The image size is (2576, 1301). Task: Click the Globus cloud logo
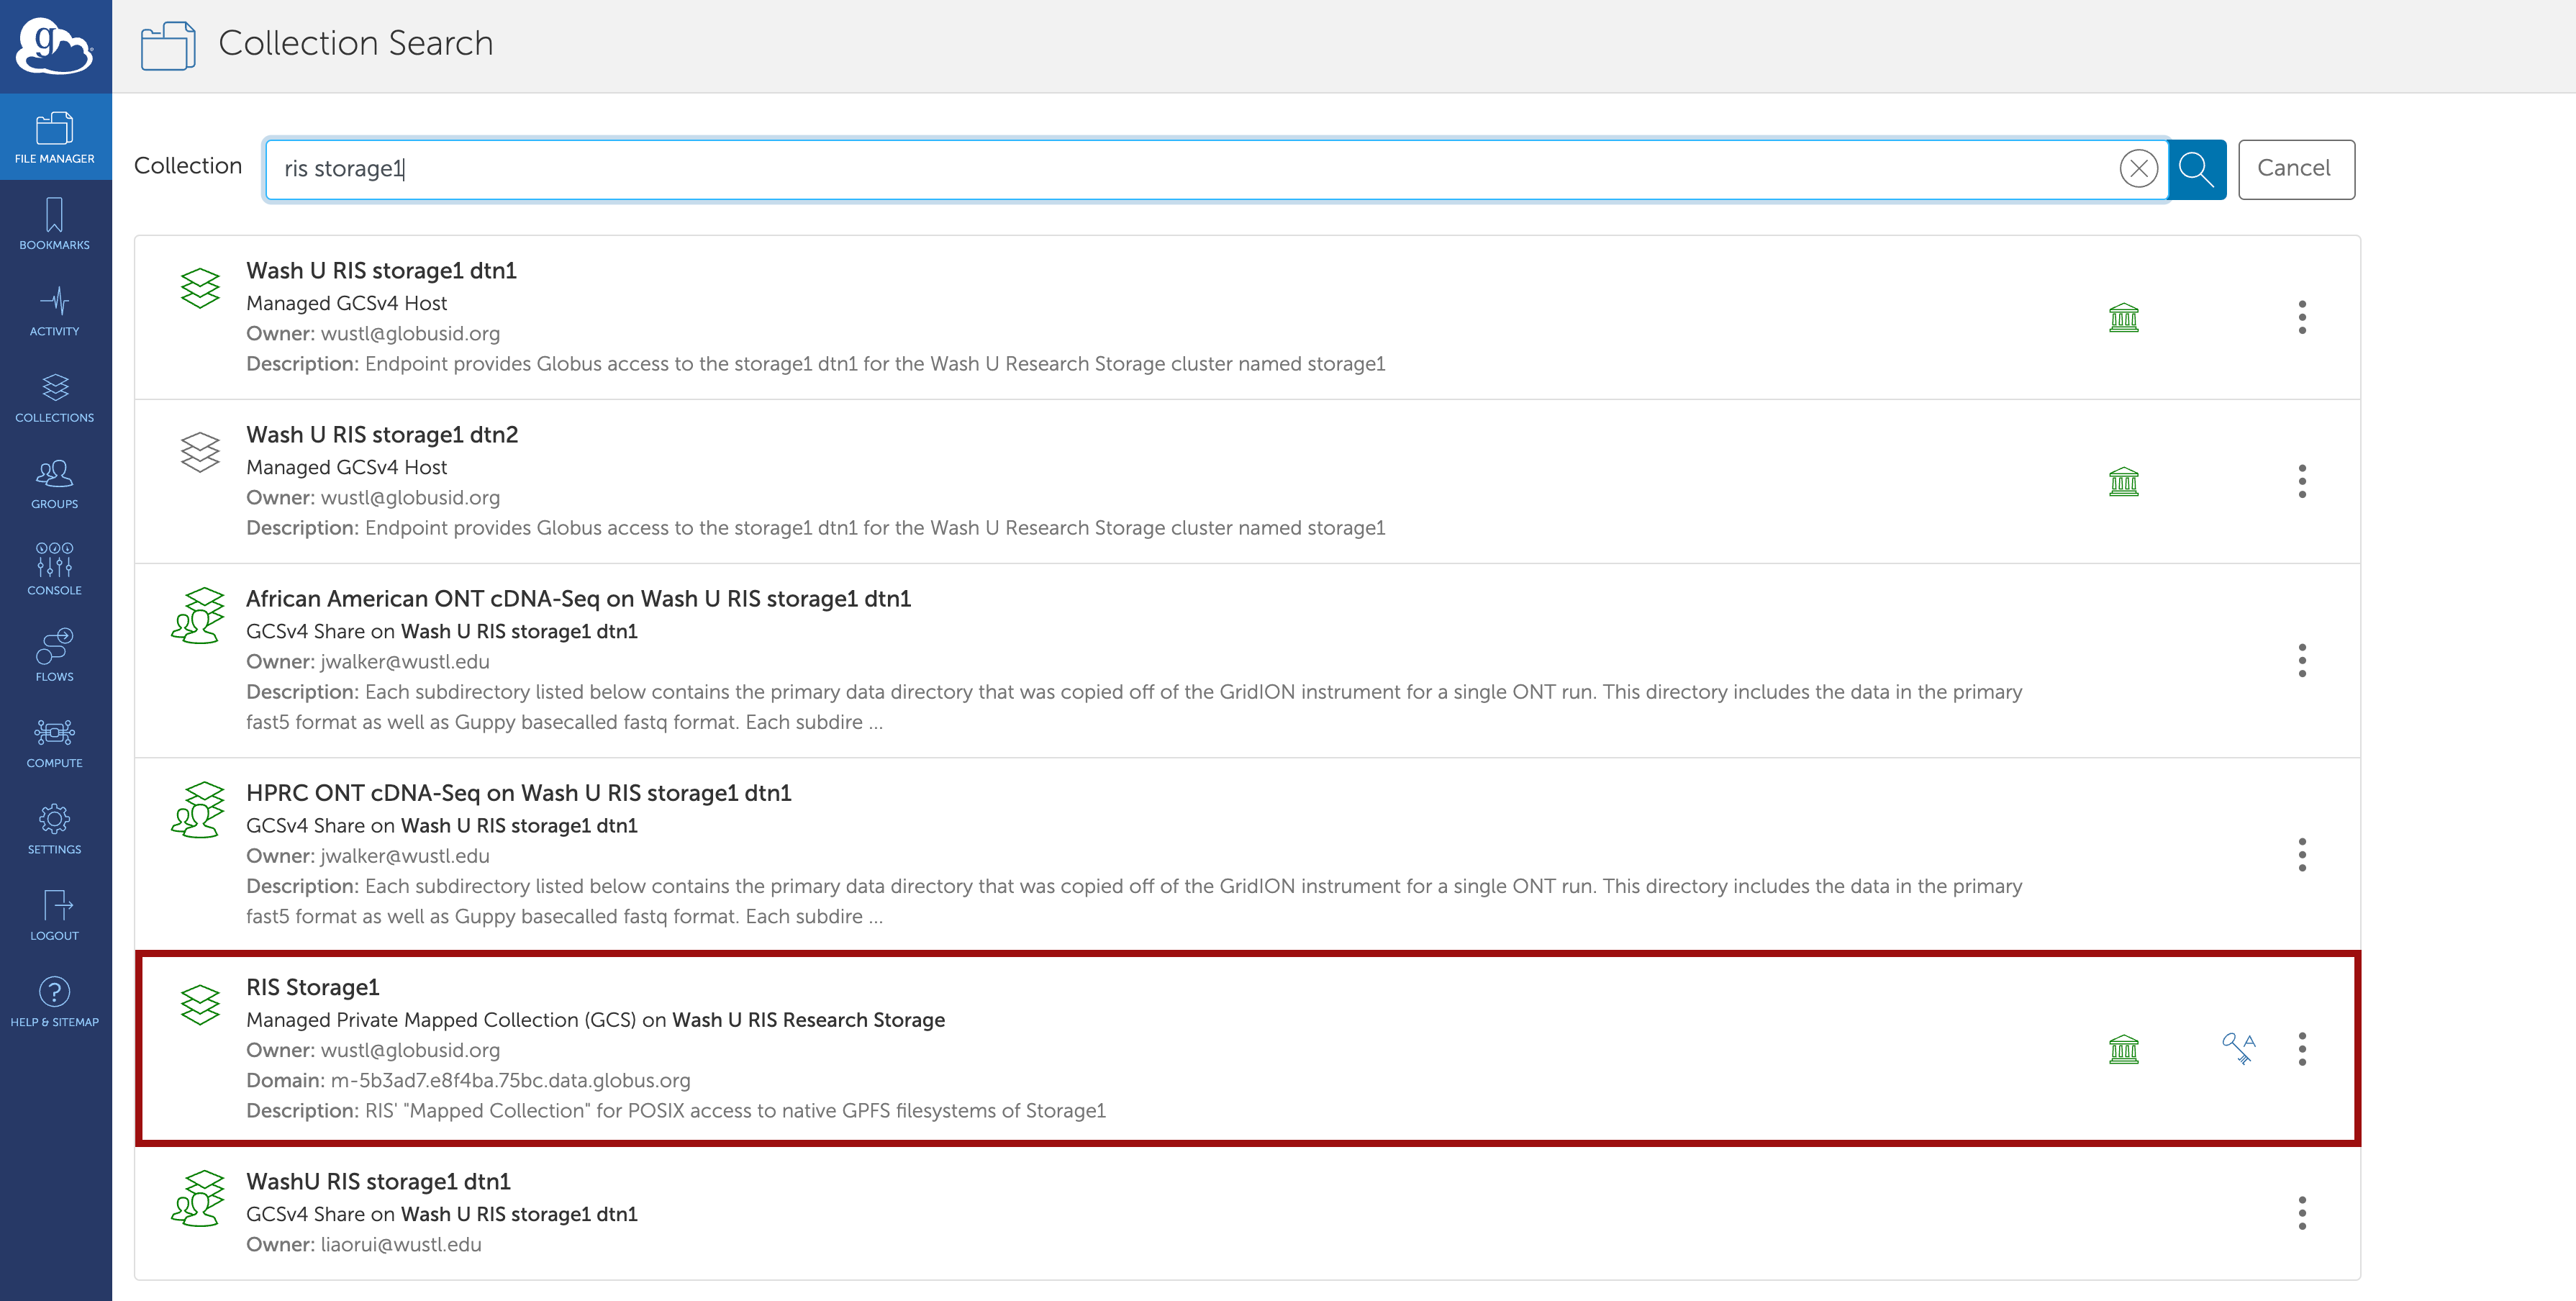55,46
